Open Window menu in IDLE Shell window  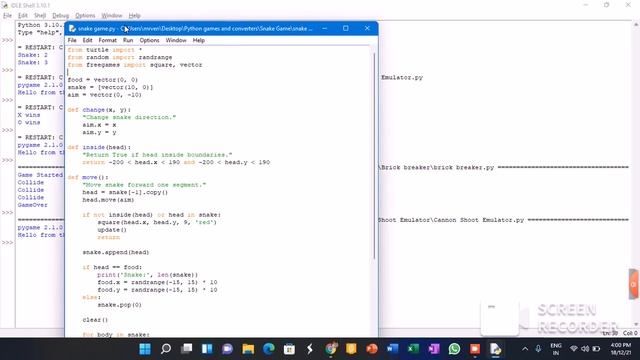pyautogui.click(x=112, y=16)
